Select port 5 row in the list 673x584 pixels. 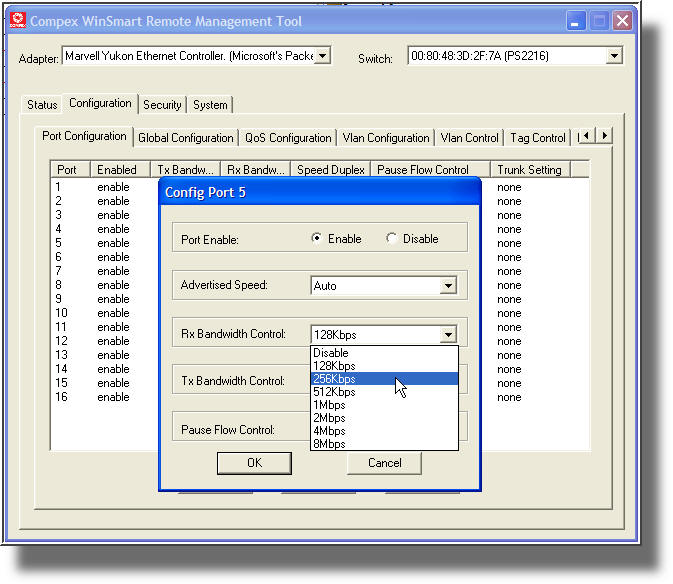pos(58,243)
